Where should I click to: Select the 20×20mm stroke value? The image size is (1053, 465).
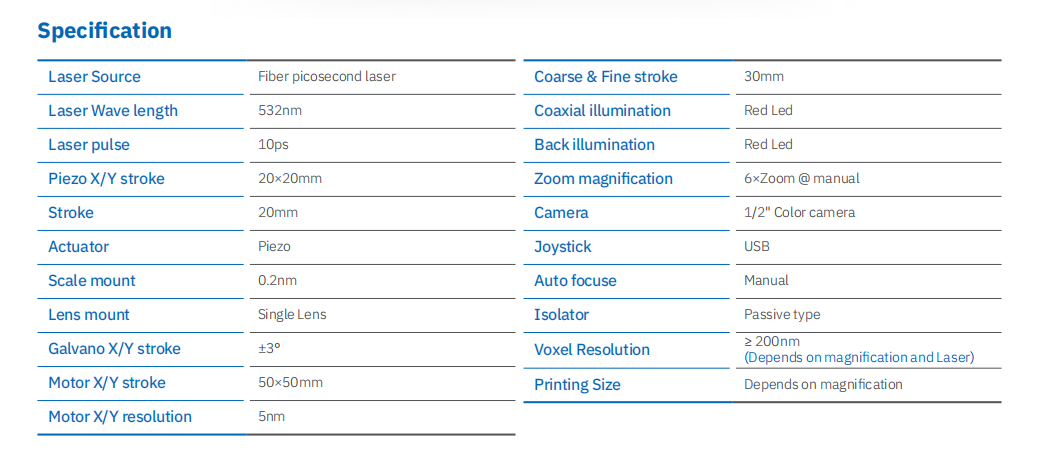click(290, 179)
